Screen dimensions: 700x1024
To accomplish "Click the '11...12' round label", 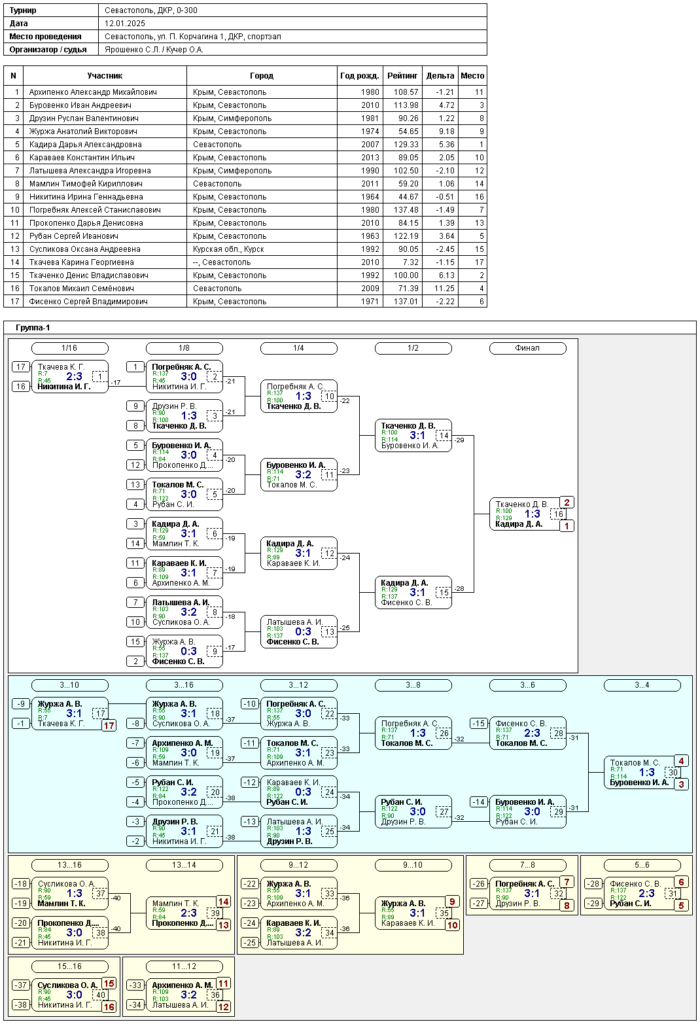I will click(x=184, y=966).
